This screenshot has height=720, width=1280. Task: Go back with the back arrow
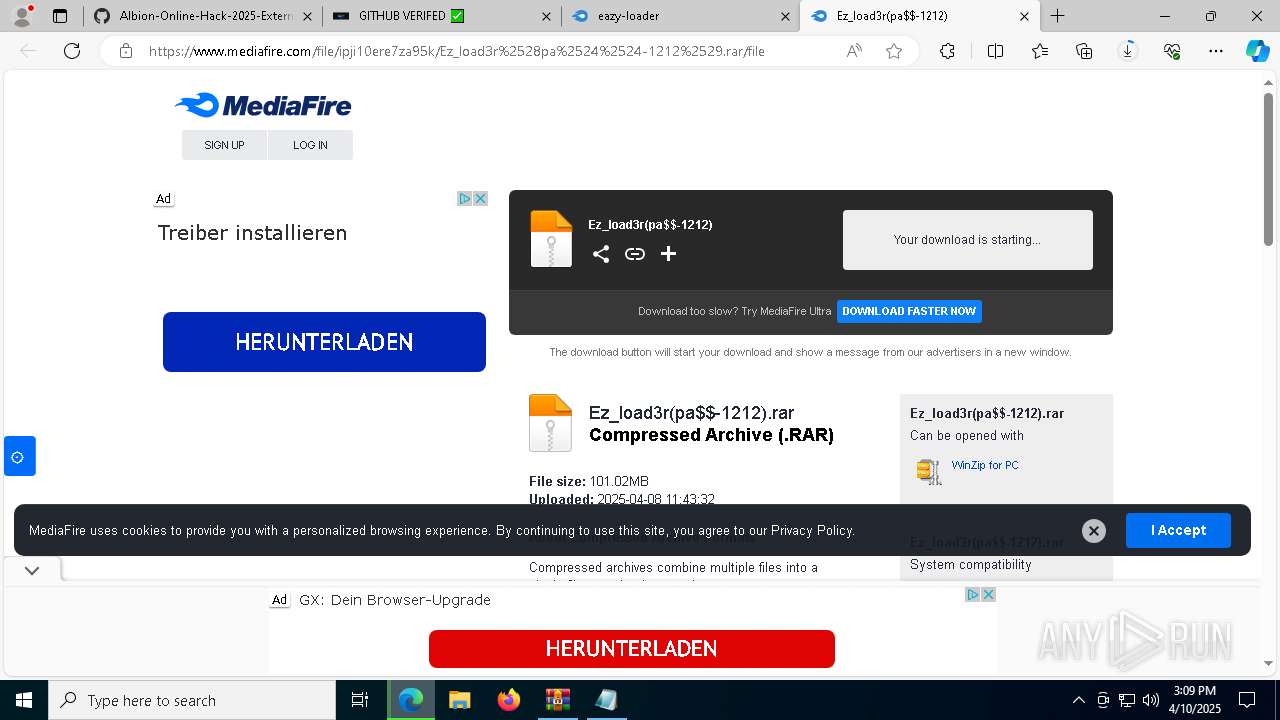click(x=28, y=51)
